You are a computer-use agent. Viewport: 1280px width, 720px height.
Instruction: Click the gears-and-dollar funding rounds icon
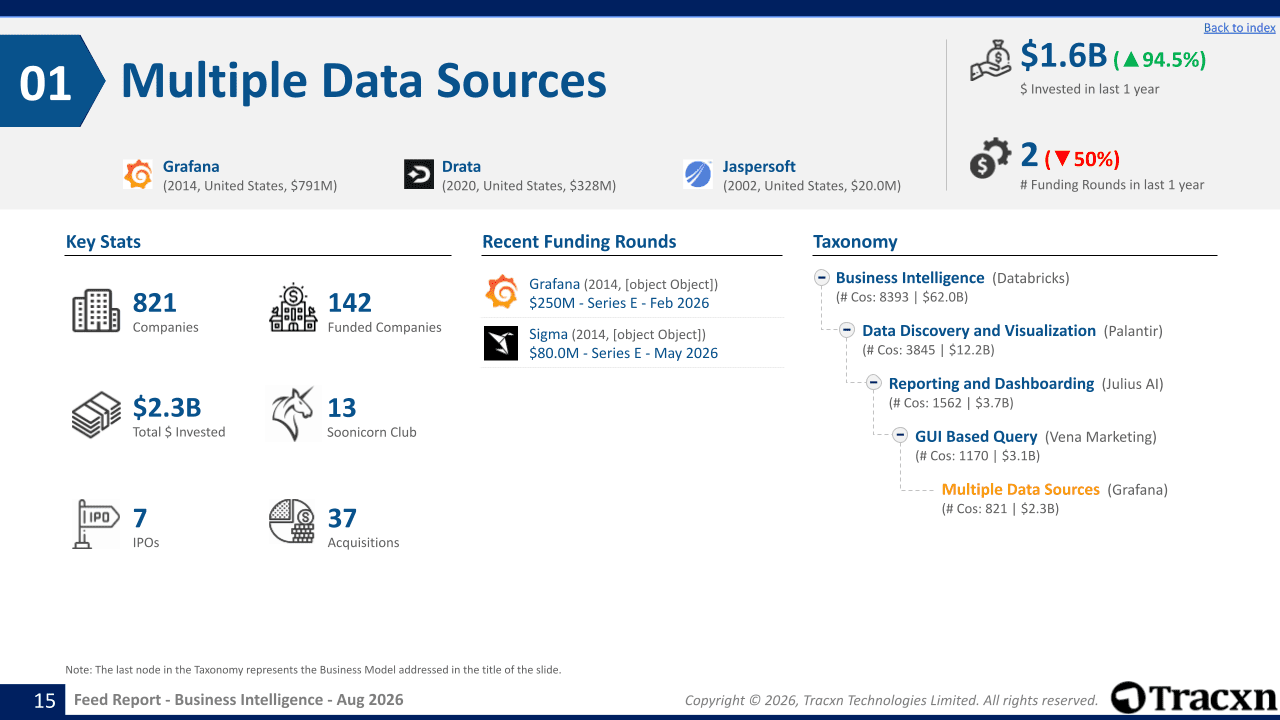(x=990, y=160)
